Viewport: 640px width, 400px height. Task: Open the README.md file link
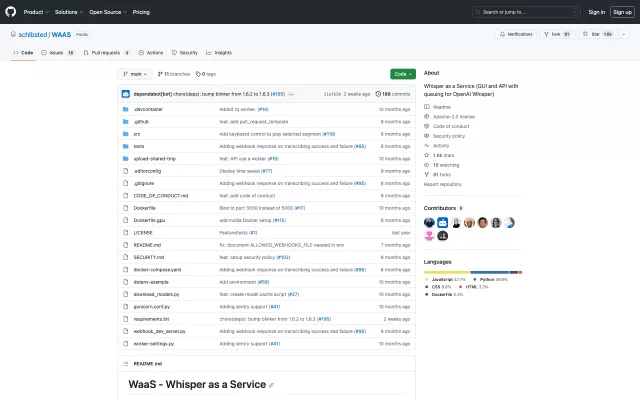pos(148,244)
